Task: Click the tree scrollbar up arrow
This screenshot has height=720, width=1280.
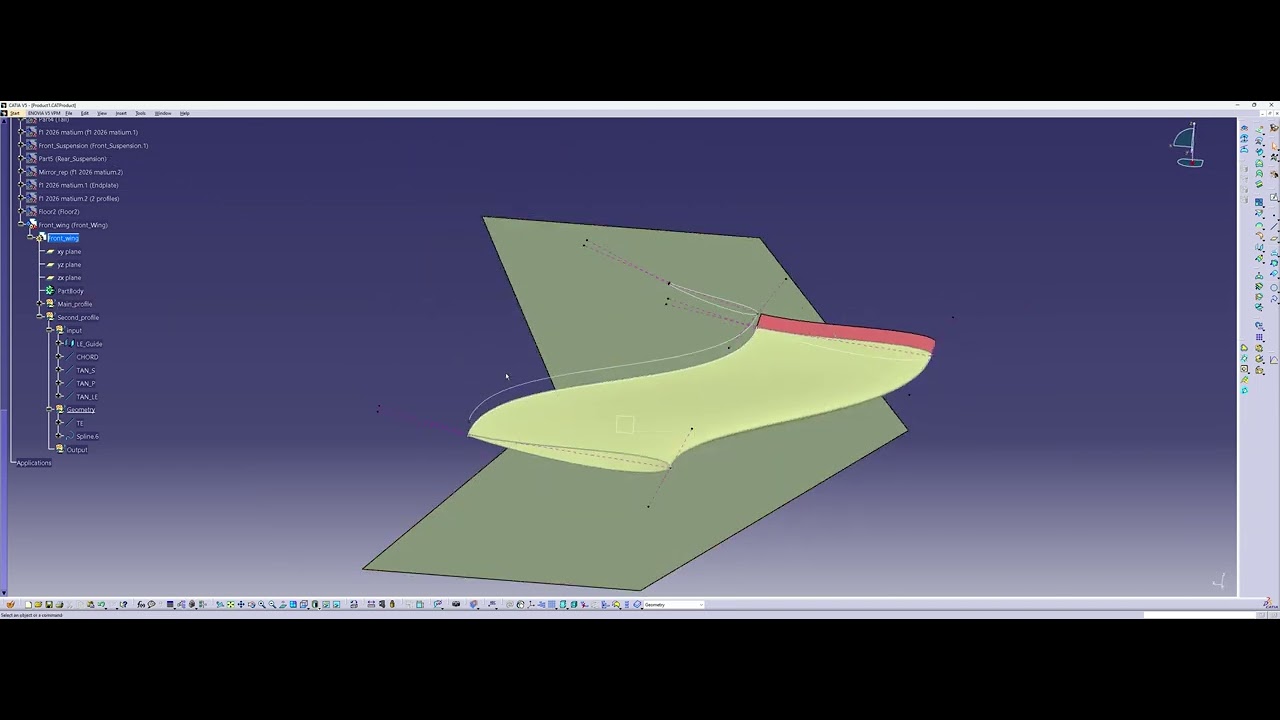Action: pyautogui.click(x=4, y=121)
